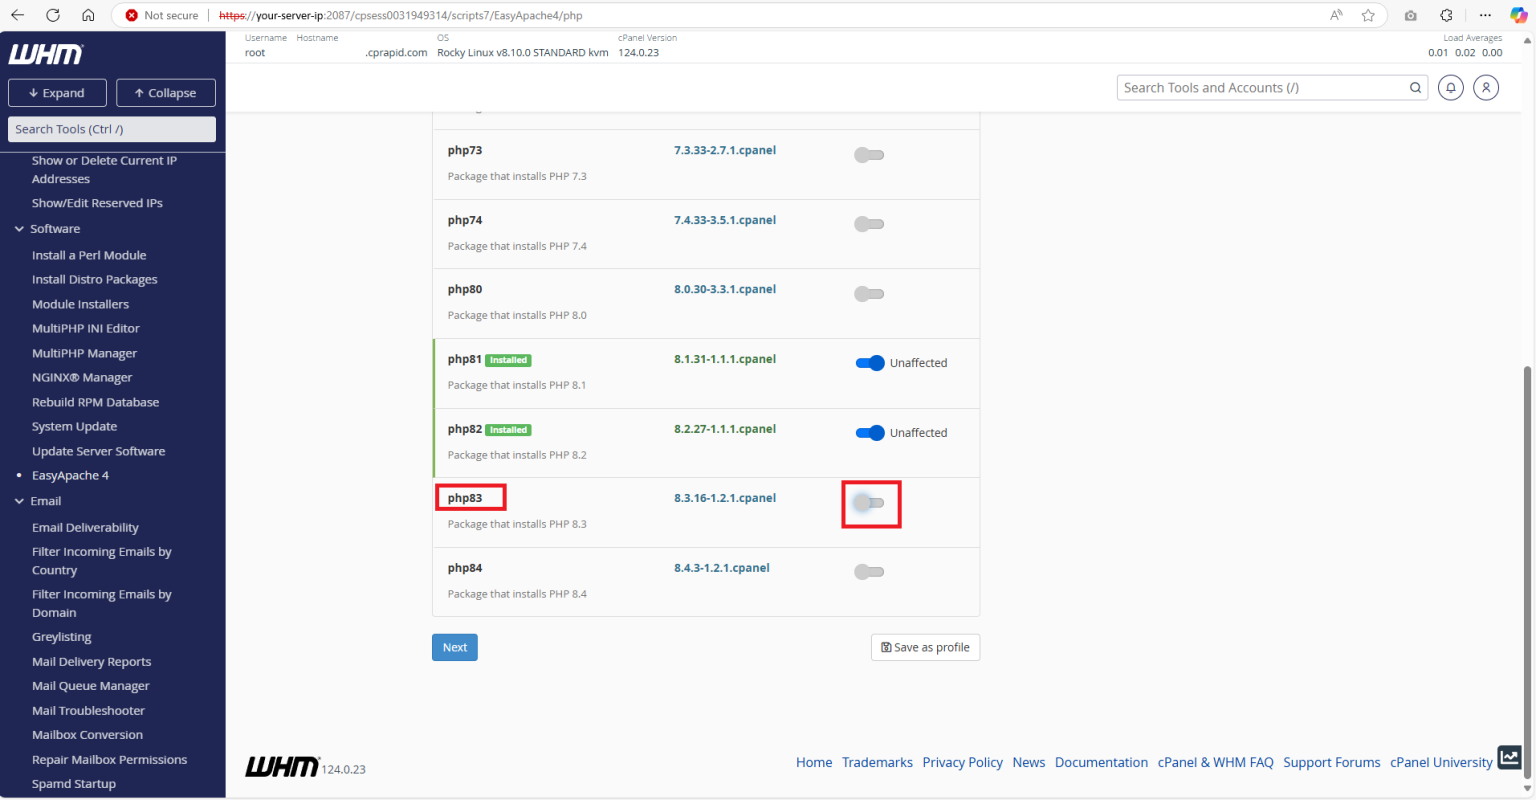Enable the php84 package toggle
Image resolution: width=1536 pixels, height=800 pixels.
(869, 571)
